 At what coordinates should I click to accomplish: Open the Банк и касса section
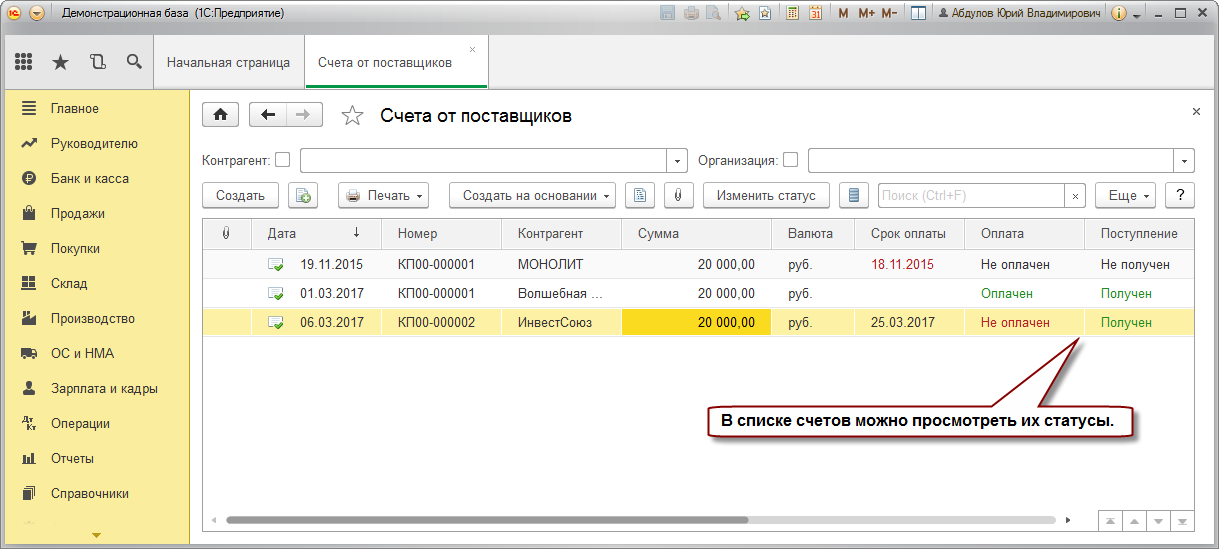(90, 178)
